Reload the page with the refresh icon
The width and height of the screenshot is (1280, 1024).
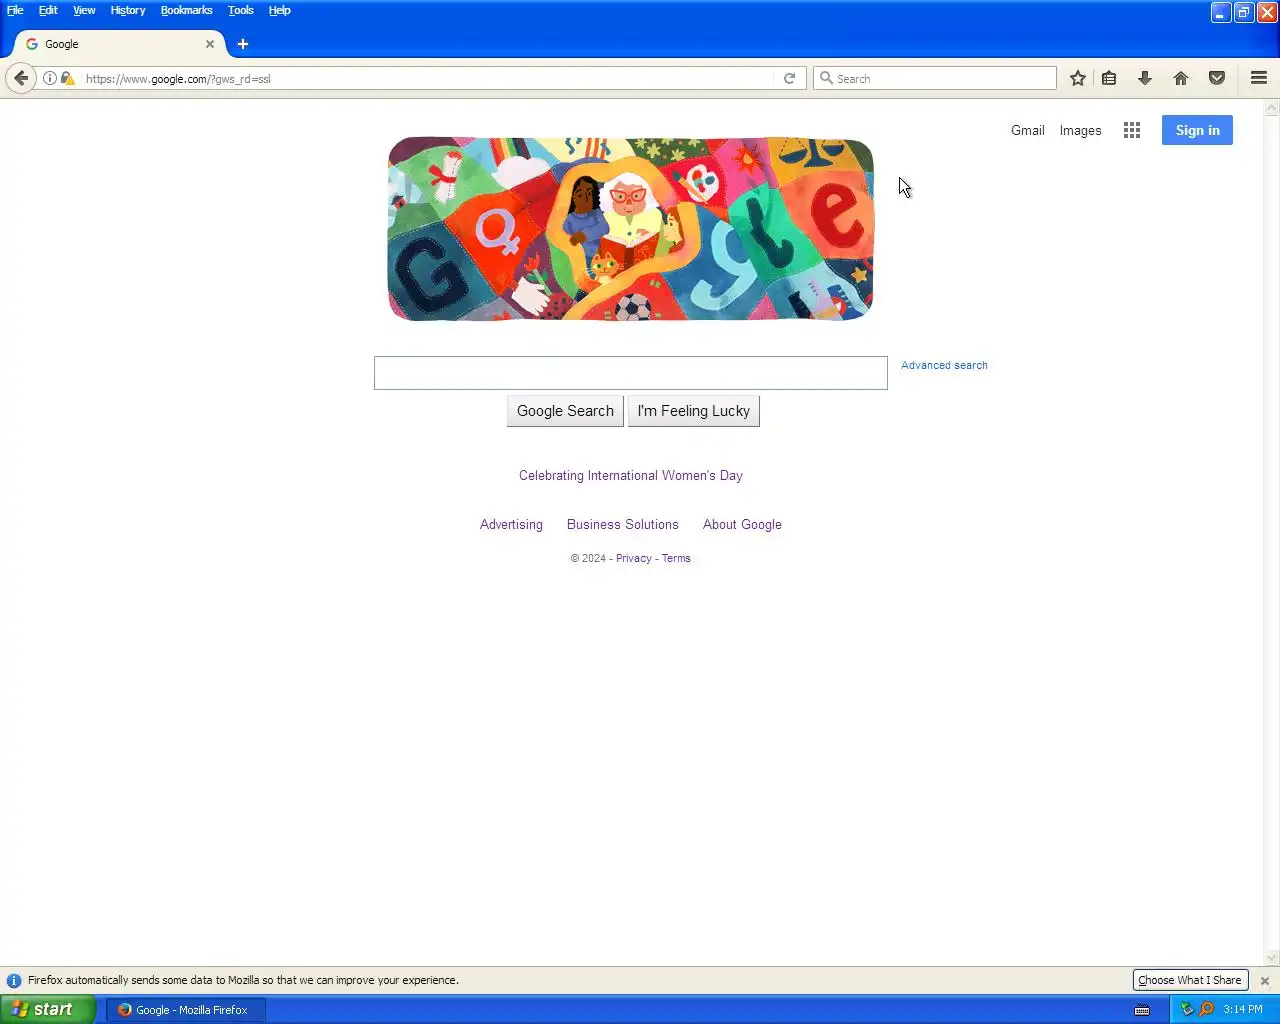[x=789, y=78]
